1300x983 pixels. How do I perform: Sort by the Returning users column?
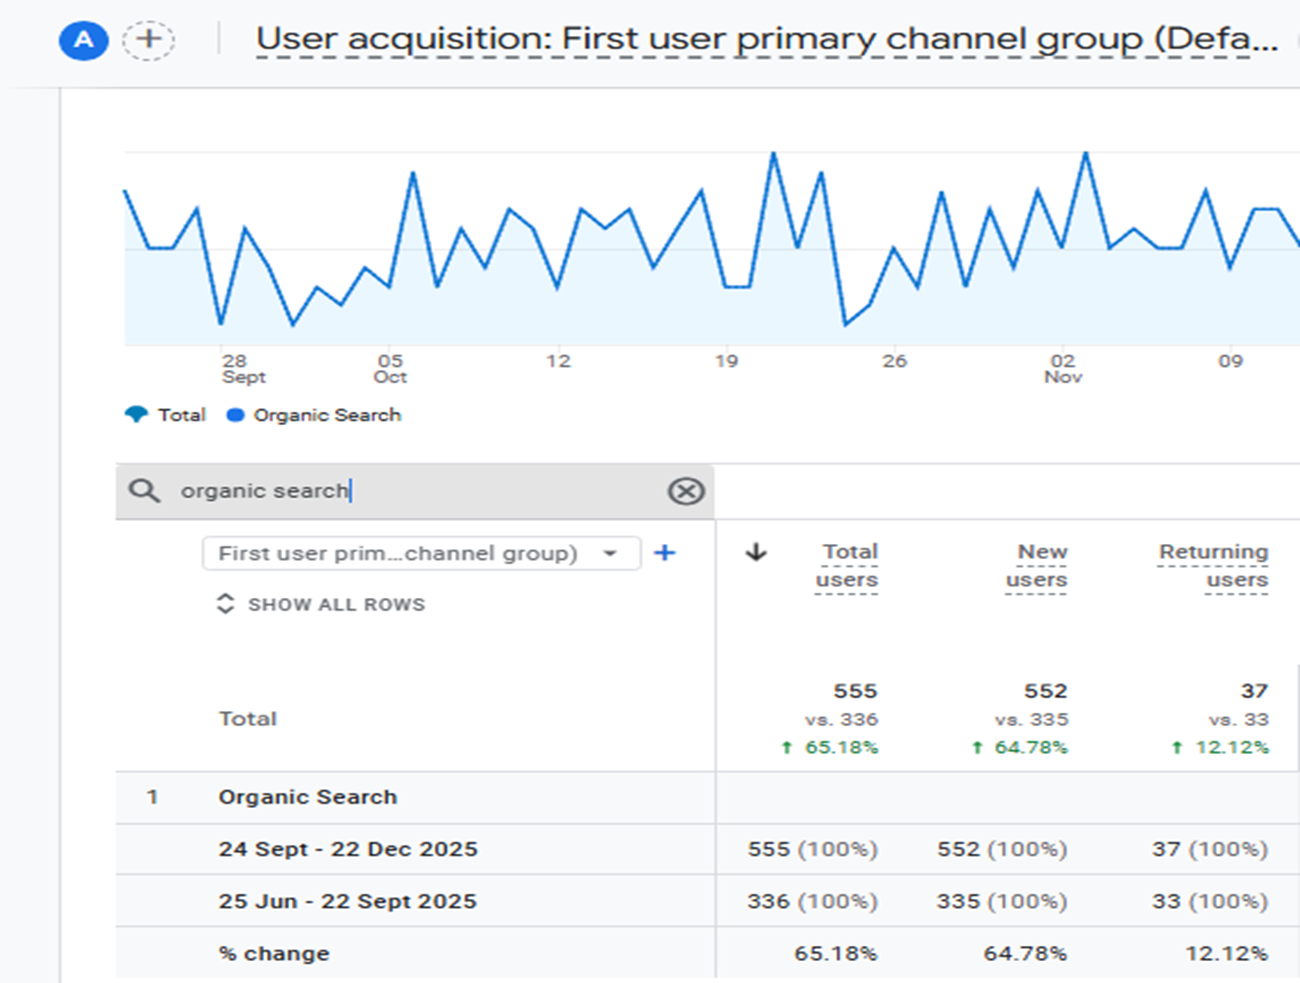1213,566
